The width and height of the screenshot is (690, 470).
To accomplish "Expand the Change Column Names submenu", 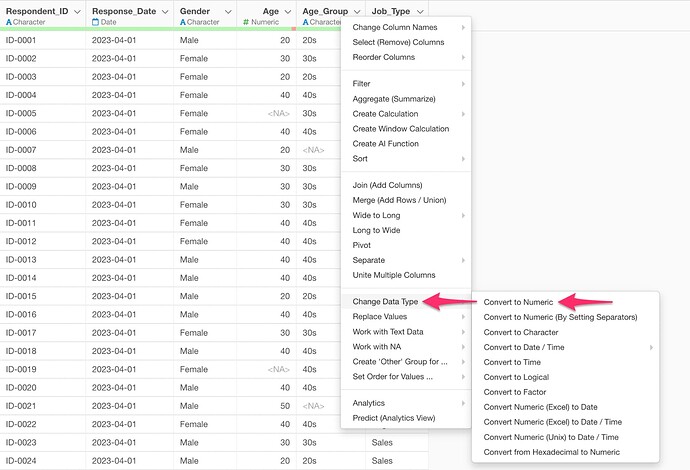I will (x=408, y=27).
